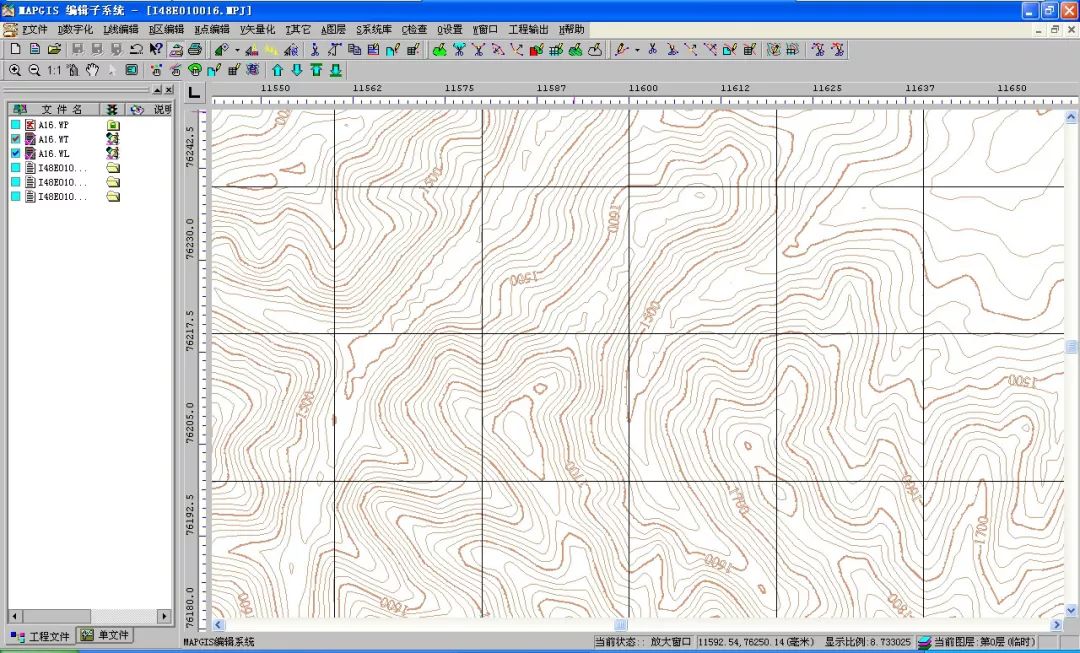Click the red and green region edit icon
This screenshot has height=653, width=1080.
coord(537,50)
